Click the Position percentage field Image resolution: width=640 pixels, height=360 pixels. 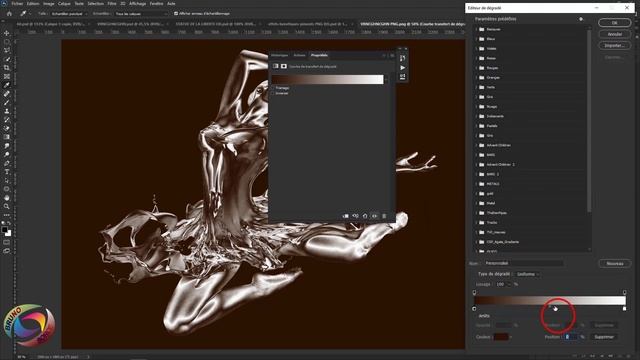coord(571,337)
